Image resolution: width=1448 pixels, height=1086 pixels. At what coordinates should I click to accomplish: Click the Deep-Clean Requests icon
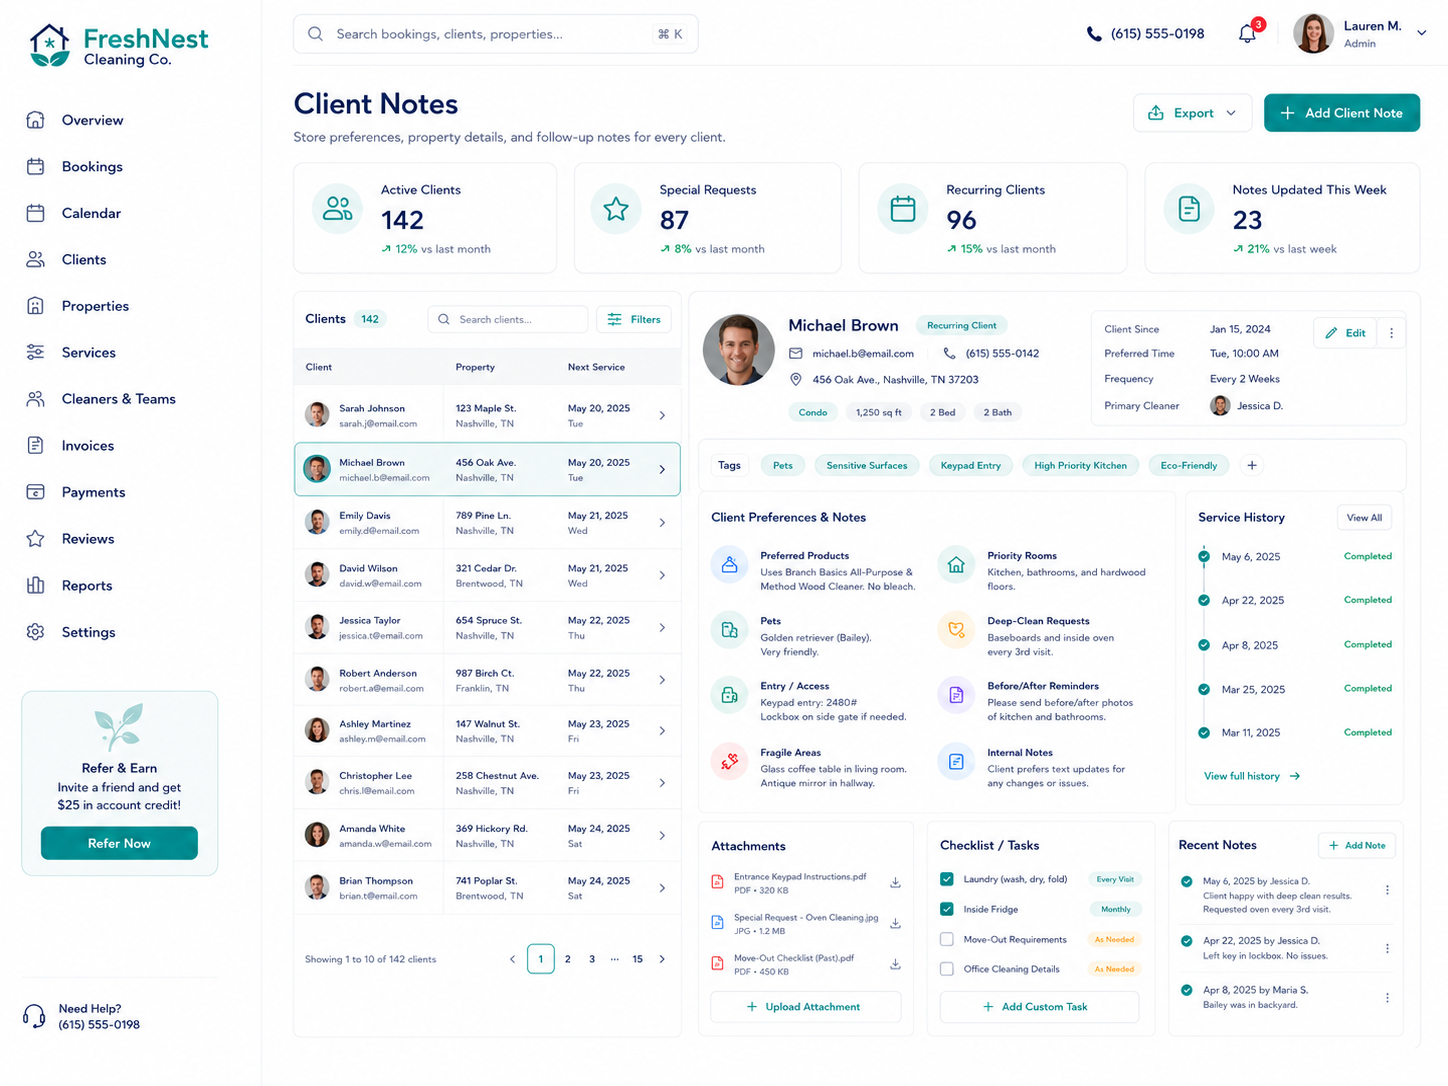tap(956, 630)
